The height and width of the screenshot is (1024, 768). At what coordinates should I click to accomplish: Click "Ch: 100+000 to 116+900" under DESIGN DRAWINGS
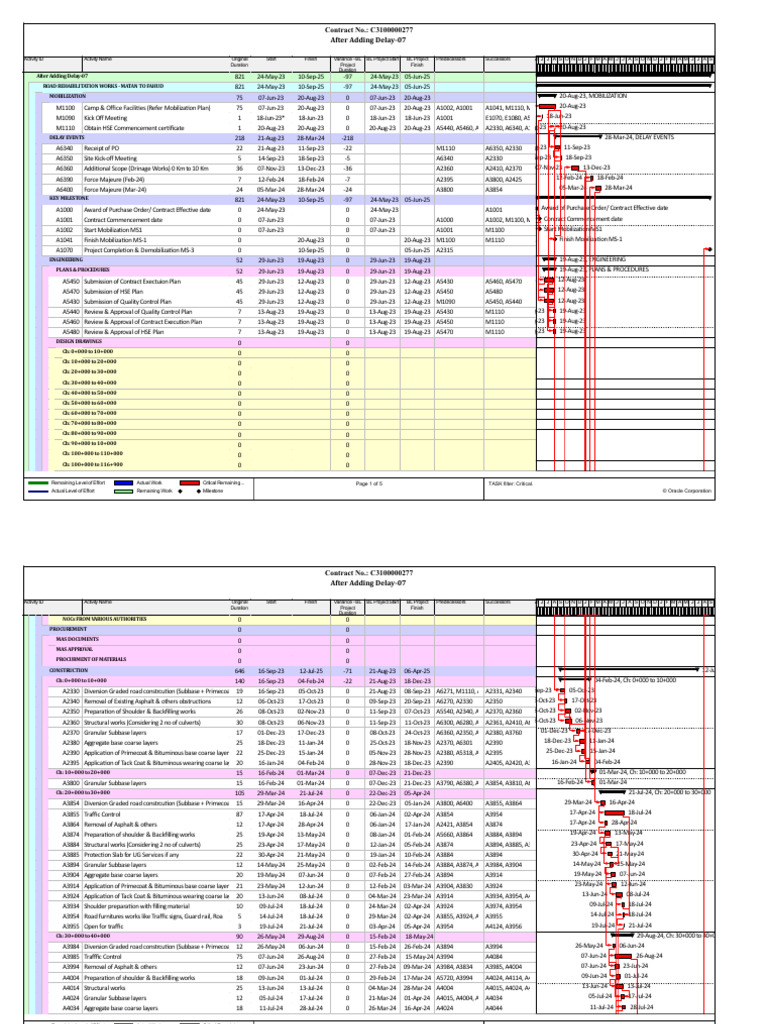(x=93, y=464)
